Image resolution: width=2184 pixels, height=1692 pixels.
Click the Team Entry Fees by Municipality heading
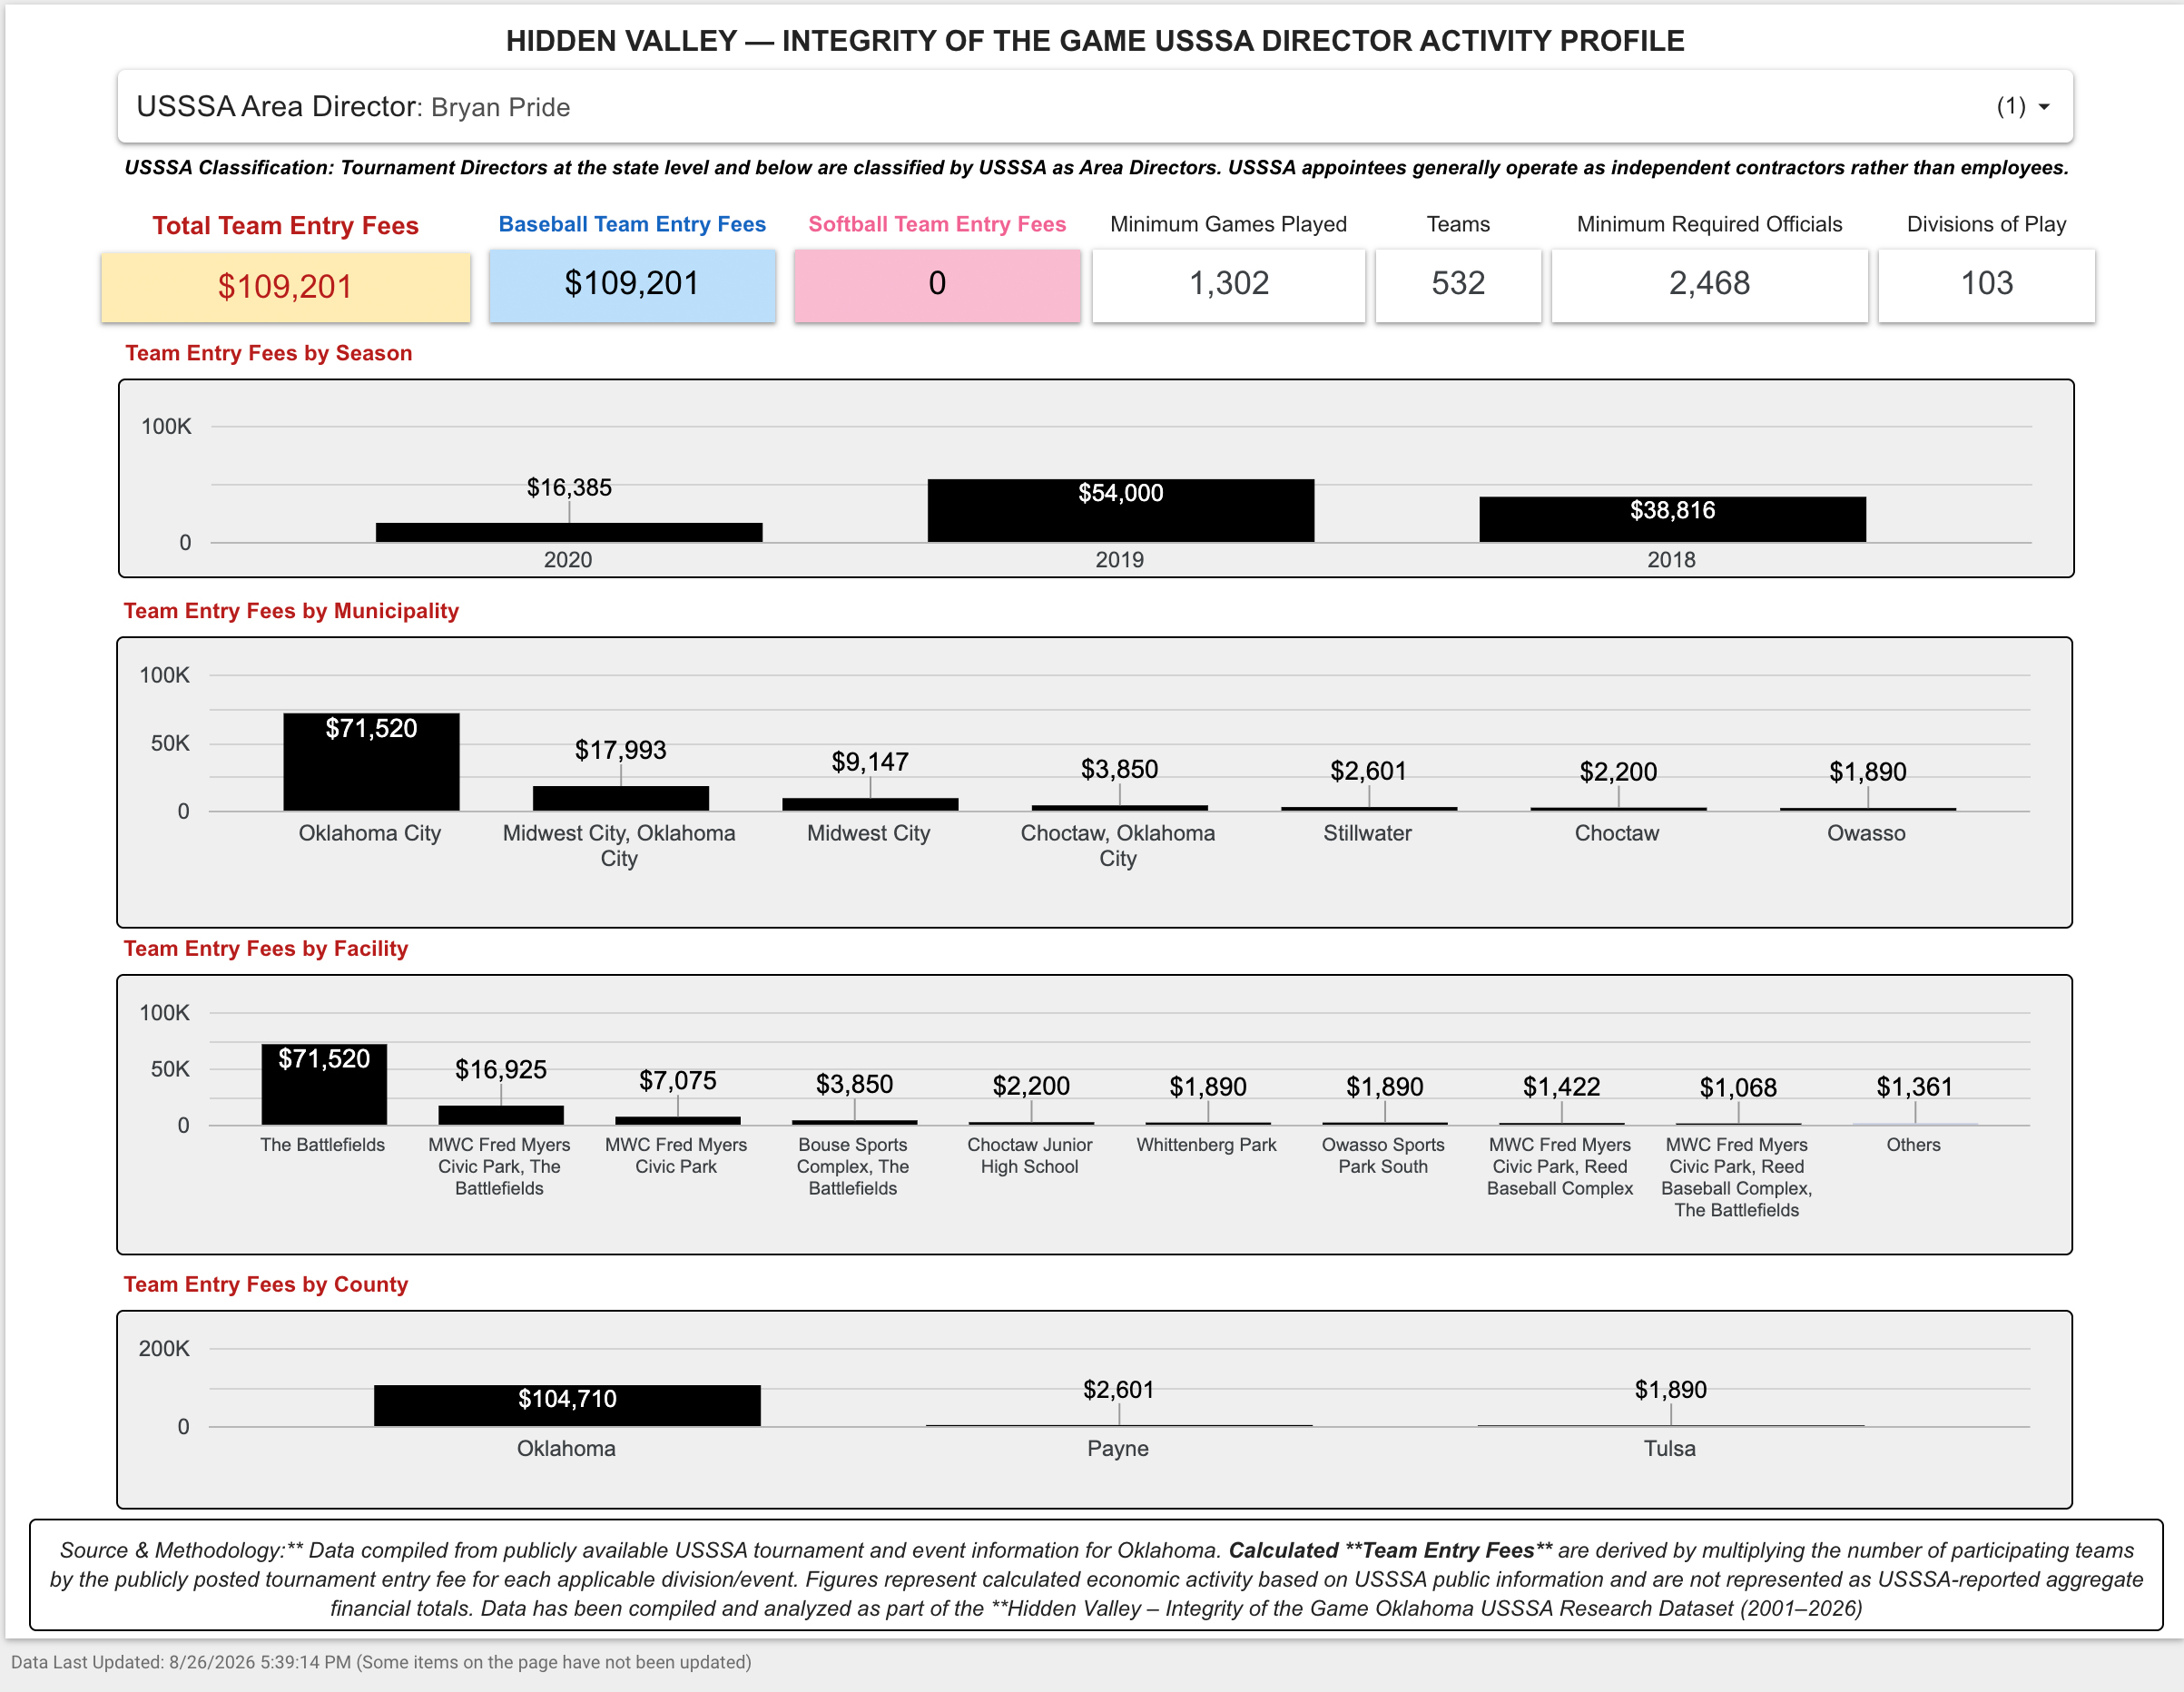(291, 611)
